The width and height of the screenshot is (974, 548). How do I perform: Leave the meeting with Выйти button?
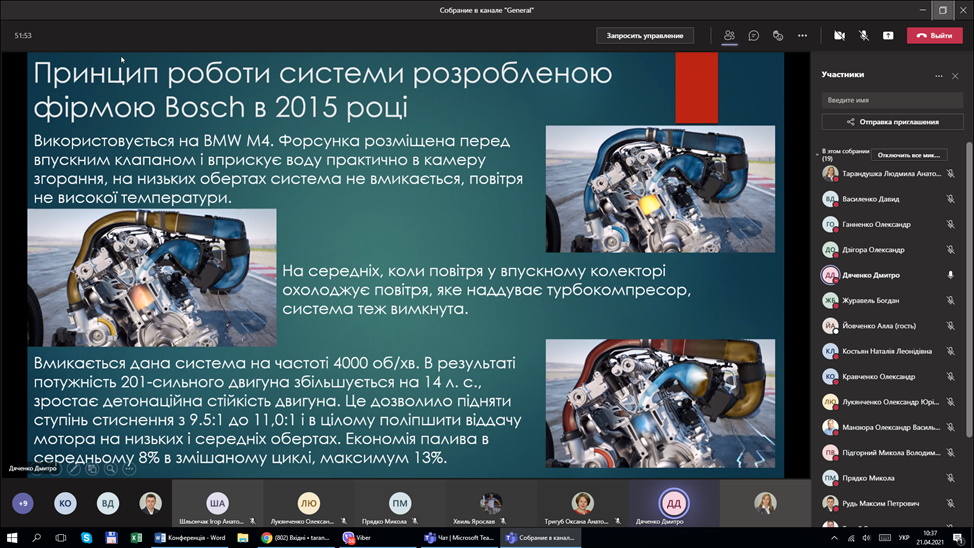click(x=935, y=35)
